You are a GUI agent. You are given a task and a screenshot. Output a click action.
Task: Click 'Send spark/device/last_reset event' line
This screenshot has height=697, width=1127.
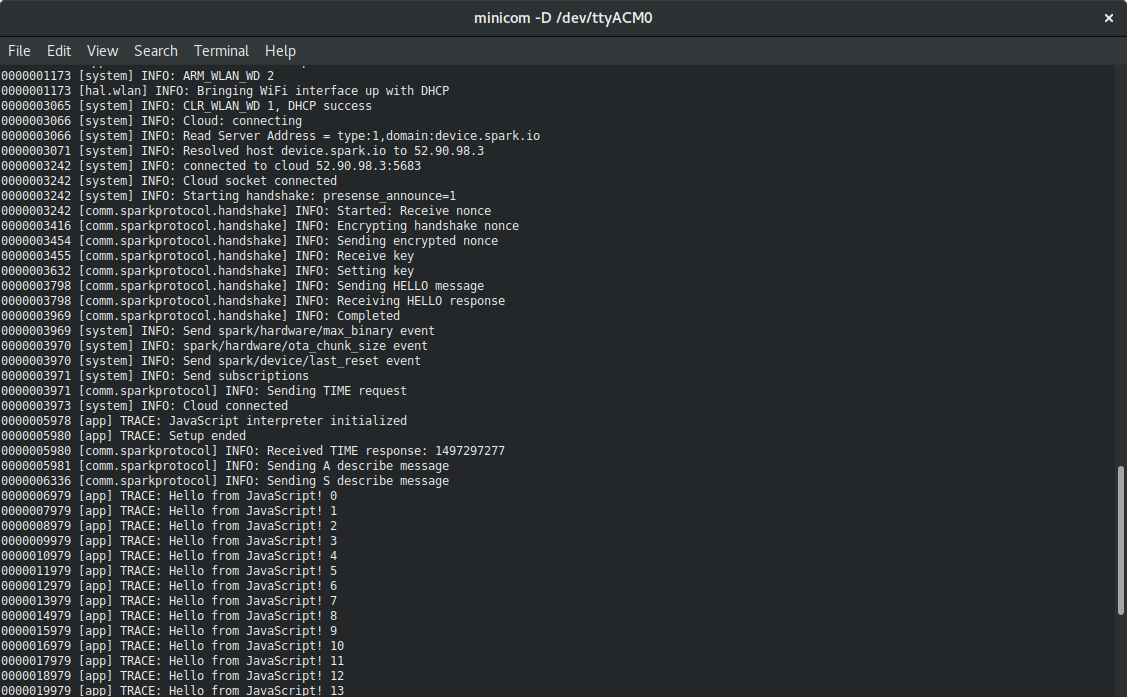click(x=211, y=361)
